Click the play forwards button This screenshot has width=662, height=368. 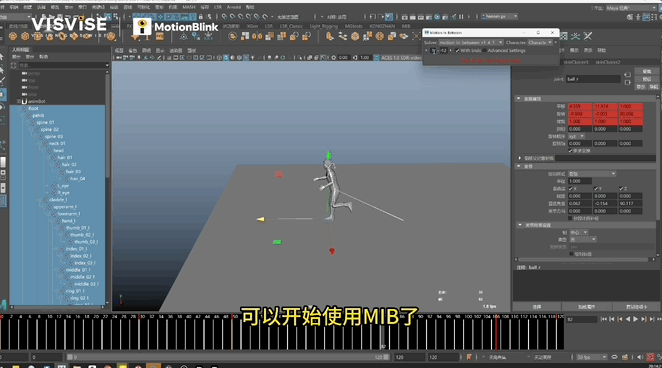(635, 319)
